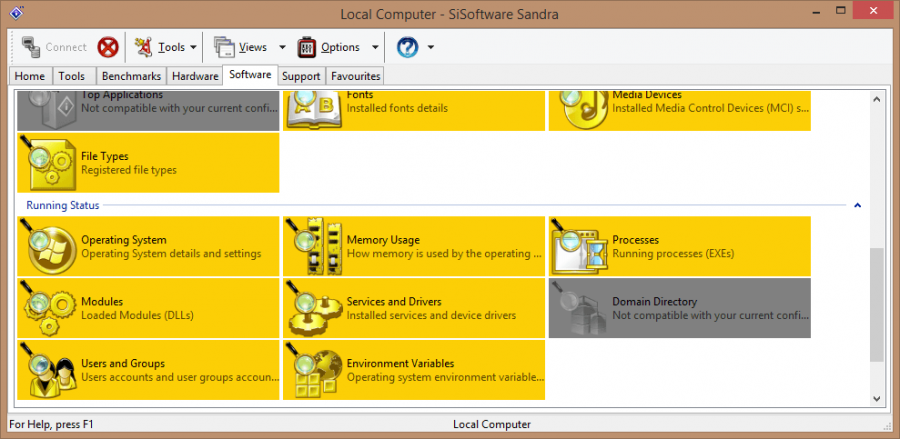Click the Options sliders icon
900x439 pixels.
pos(307,47)
